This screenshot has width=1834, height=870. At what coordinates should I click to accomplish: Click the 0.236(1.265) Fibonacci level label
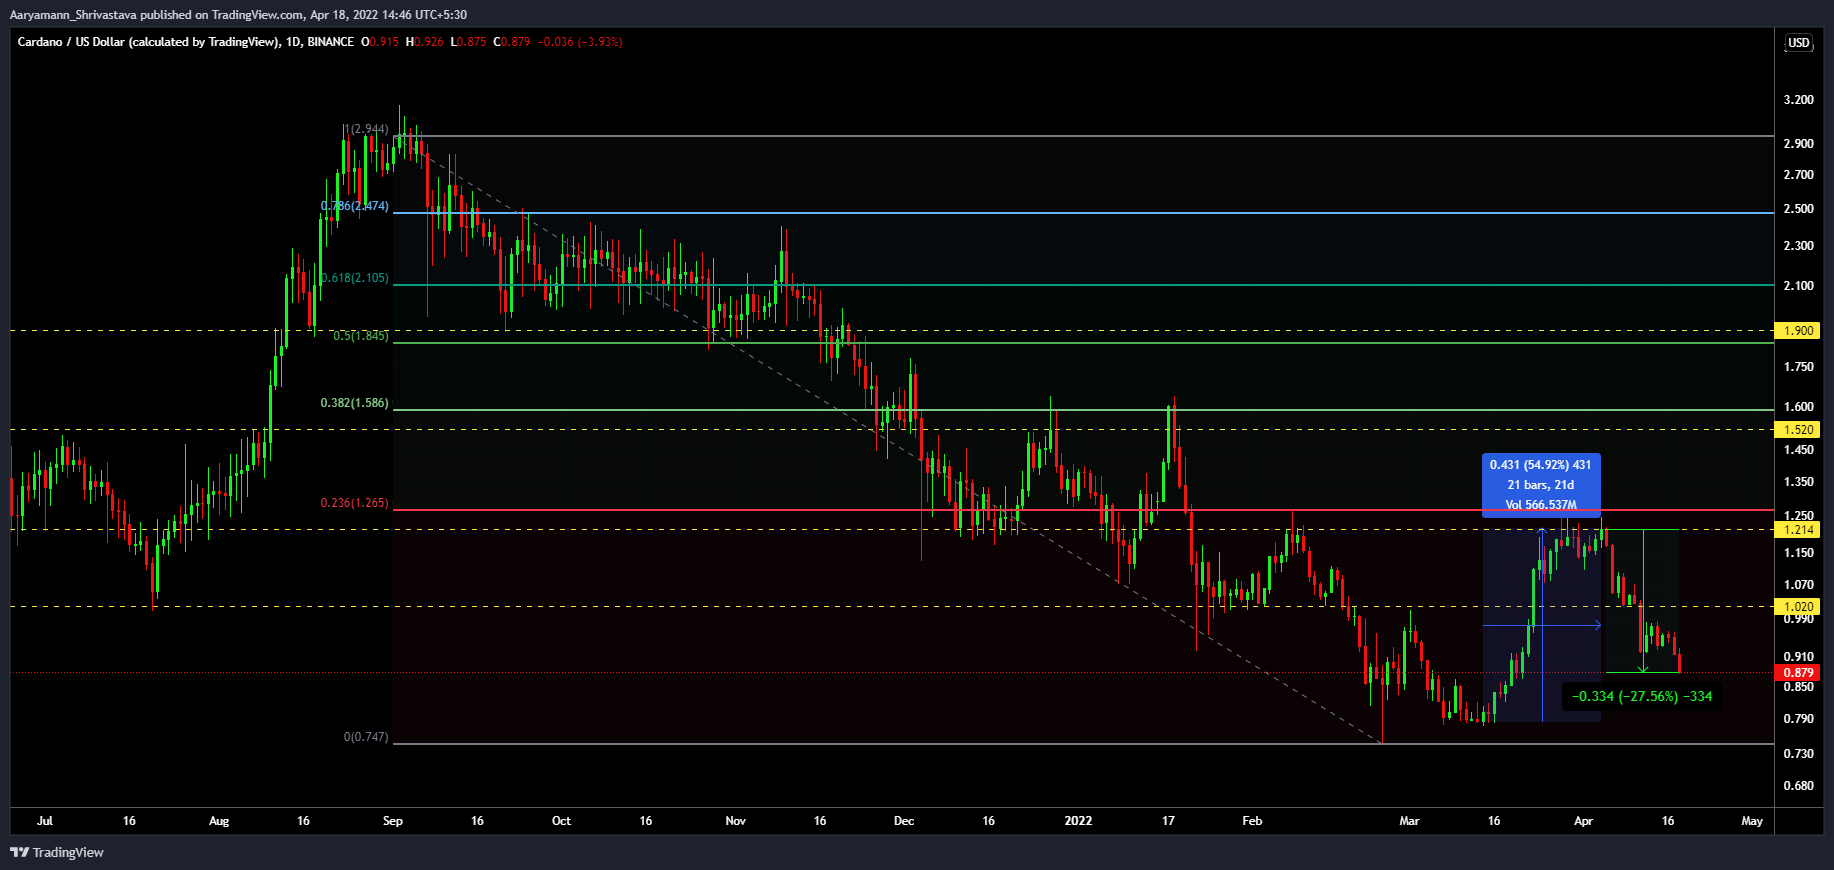pos(354,503)
